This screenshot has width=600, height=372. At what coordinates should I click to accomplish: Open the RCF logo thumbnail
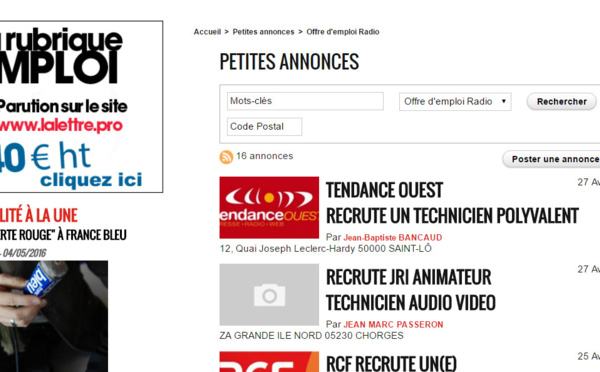tap(269, 362)
